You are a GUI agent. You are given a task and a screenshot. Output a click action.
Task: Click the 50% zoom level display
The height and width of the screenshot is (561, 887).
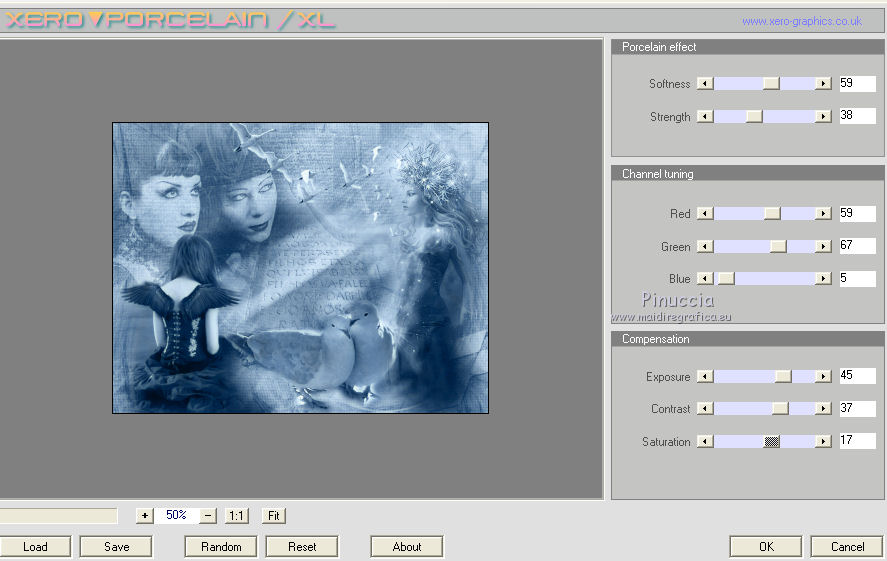click(x=176, y=515)
